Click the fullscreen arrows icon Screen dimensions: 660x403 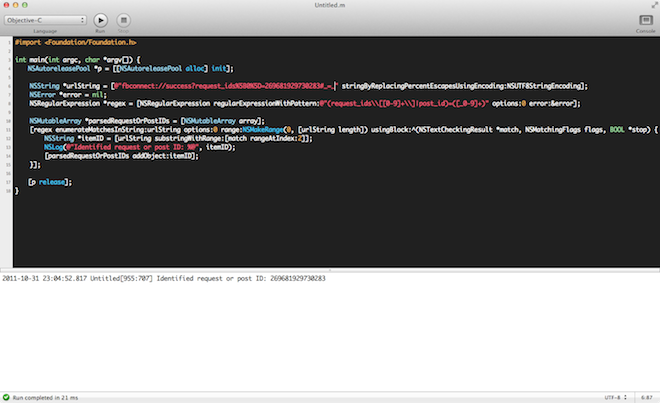coord(655,5)
